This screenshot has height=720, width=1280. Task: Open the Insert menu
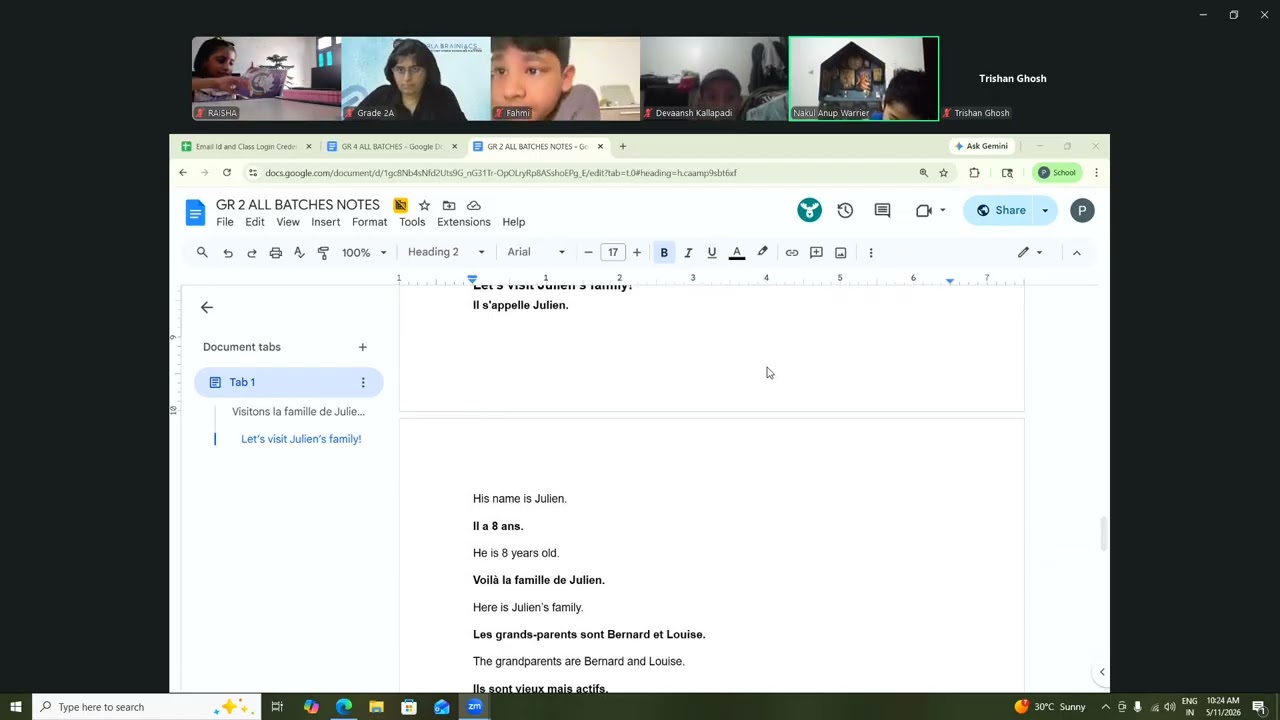coord(326,222)
